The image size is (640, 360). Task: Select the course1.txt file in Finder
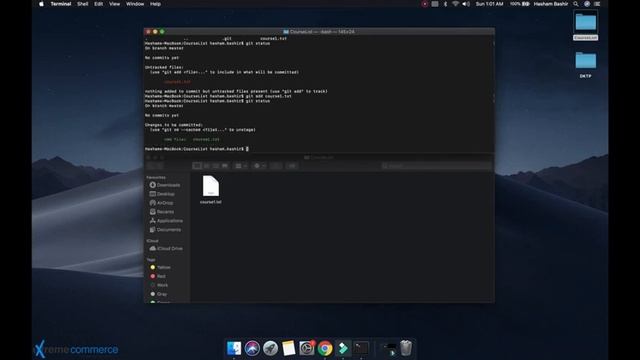pyautogui.click(x=211, y=190)
